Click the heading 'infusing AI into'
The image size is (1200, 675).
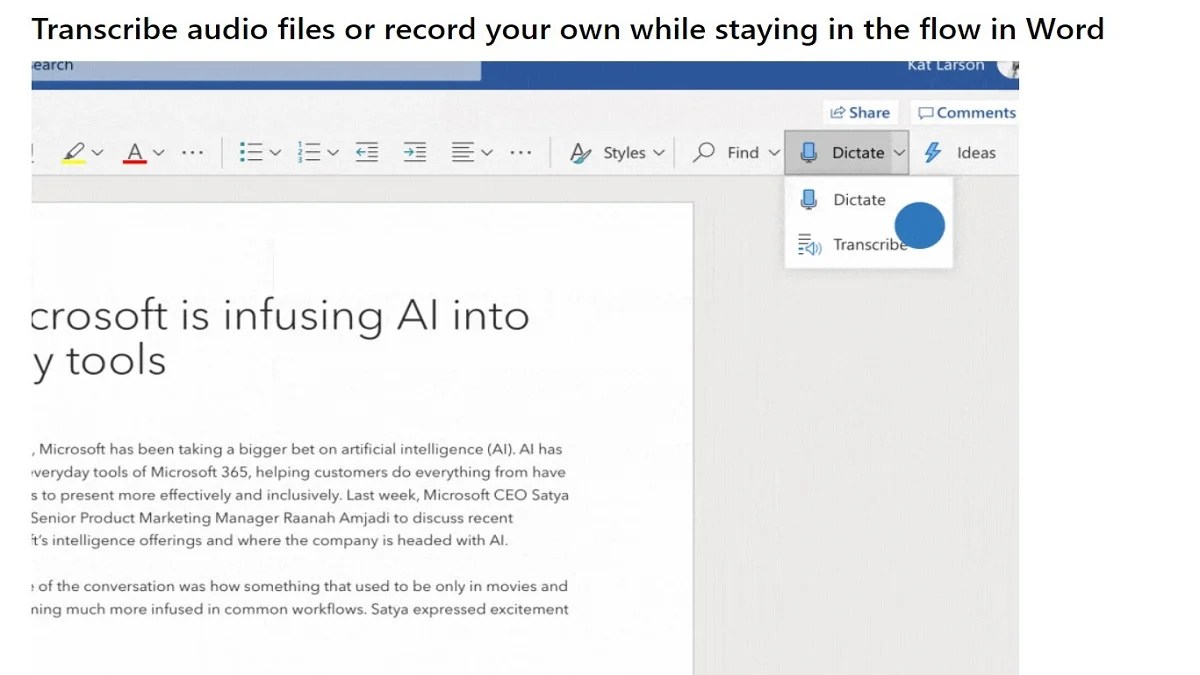[x=375, y=315]
